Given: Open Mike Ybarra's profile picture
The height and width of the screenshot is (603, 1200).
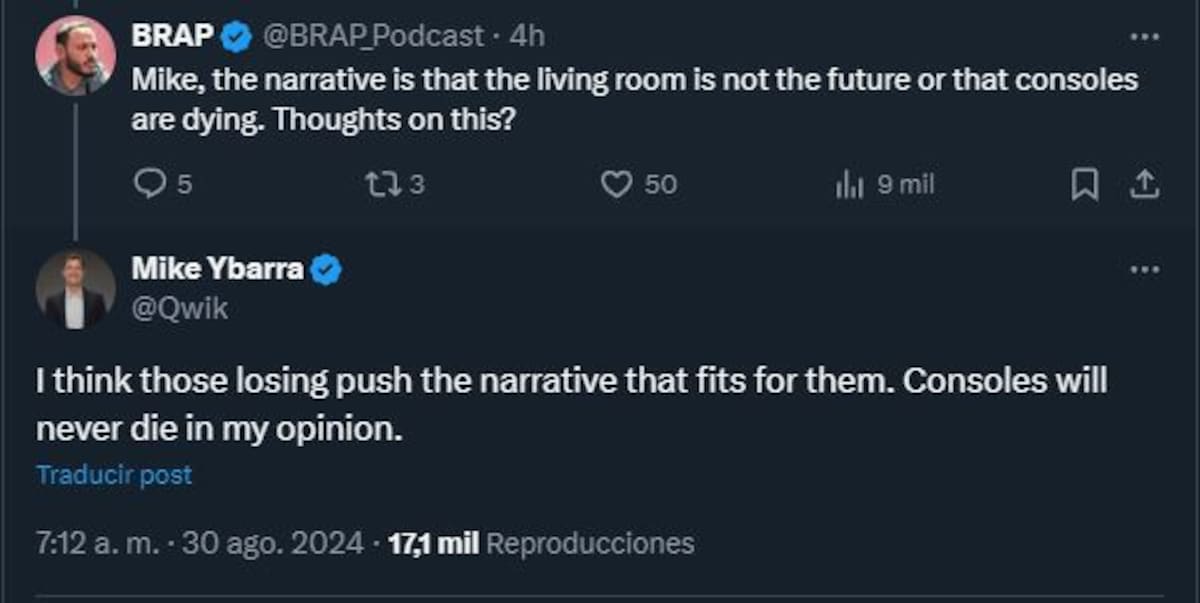Looking at the screenshot, I should click(76, 288).
